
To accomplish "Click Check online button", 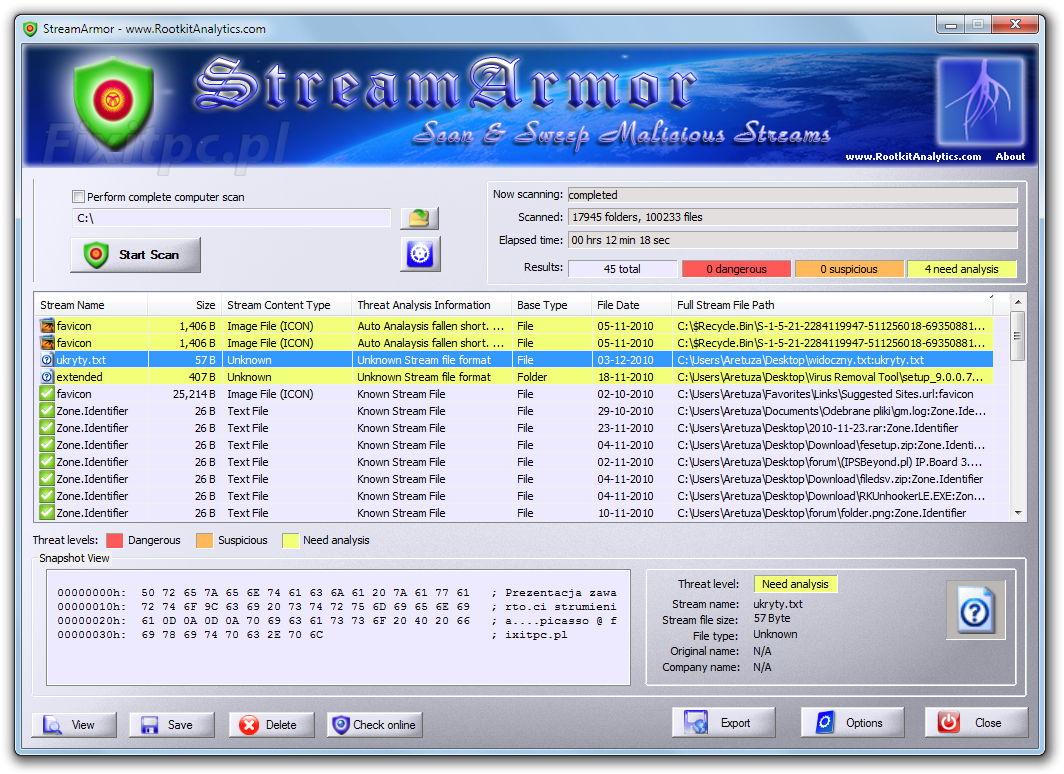I will [x=375, y=724].
